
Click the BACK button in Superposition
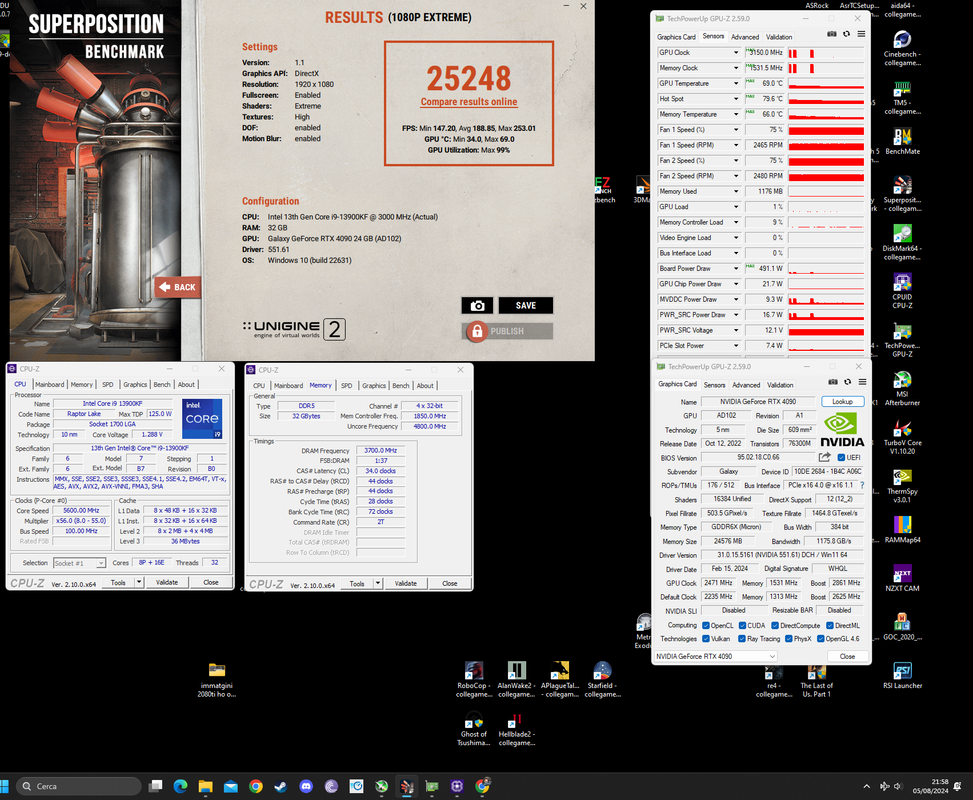tap(177, 287)
